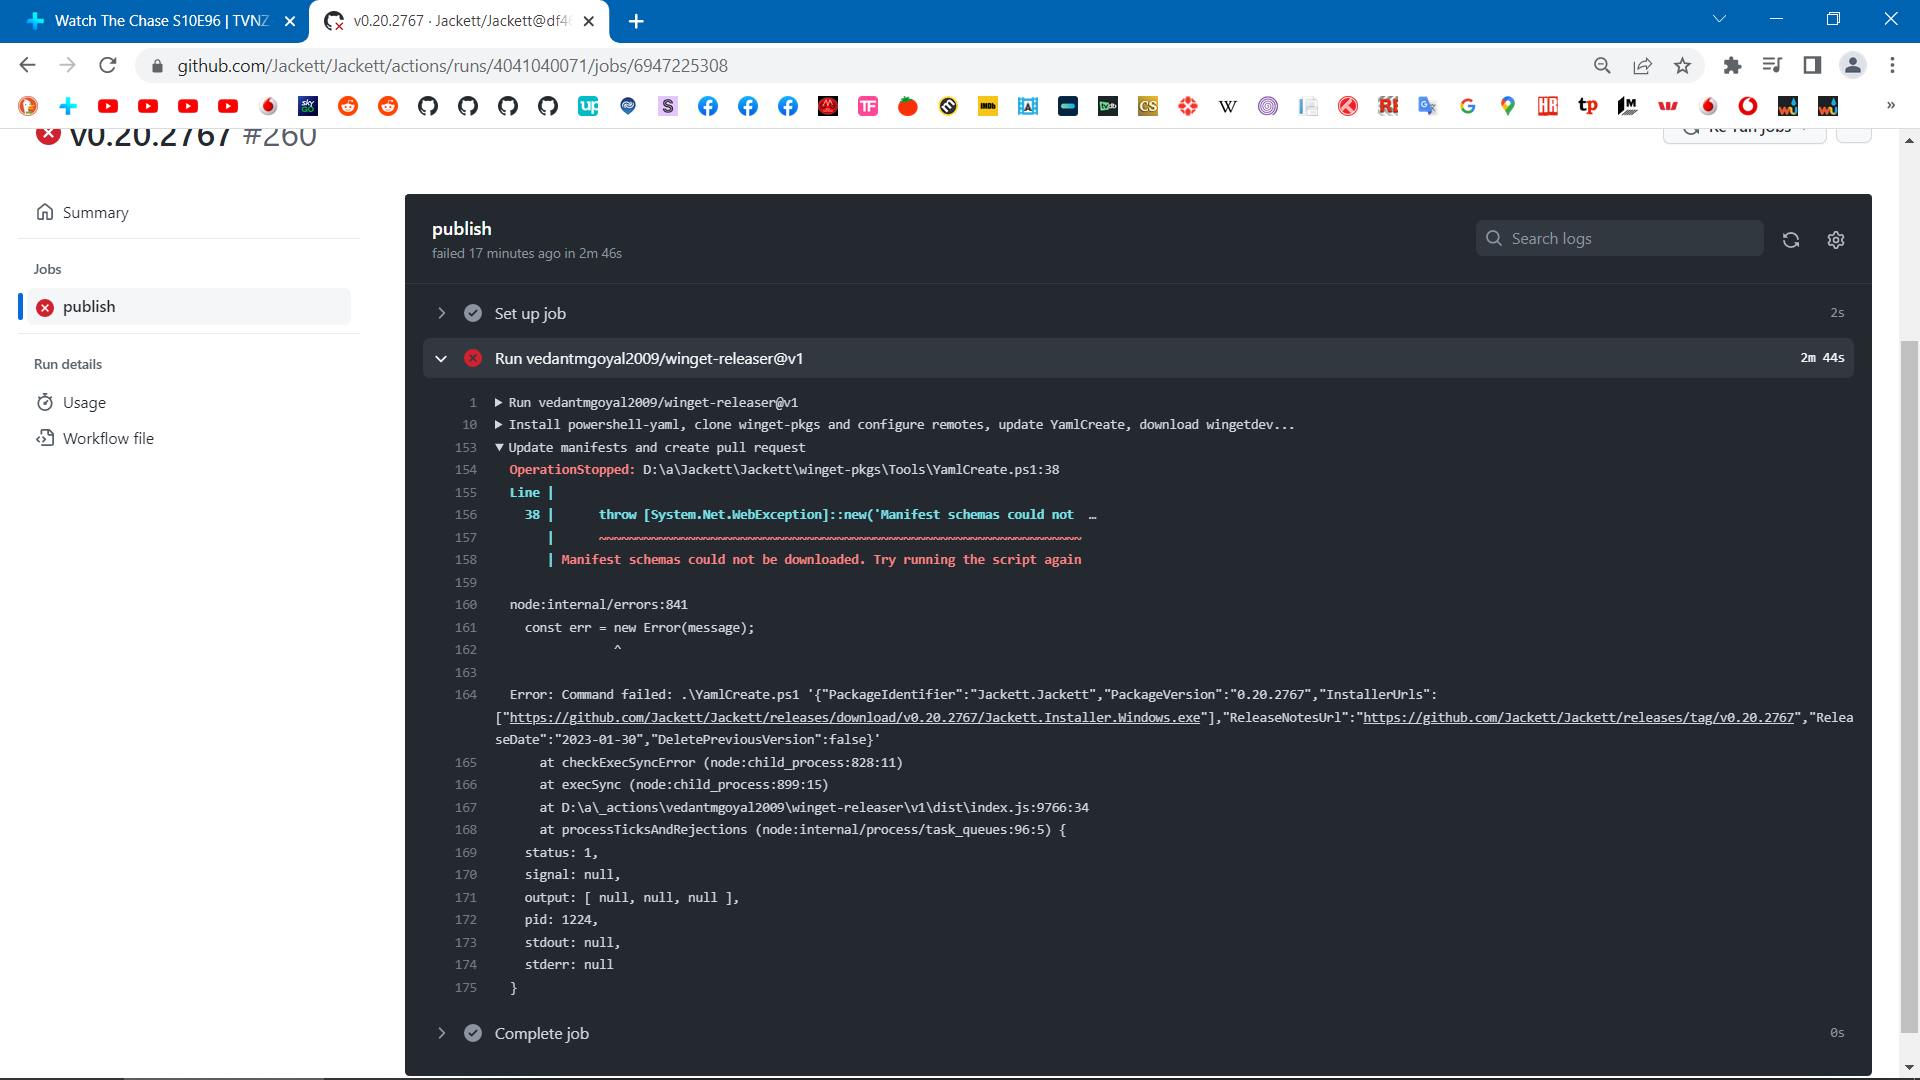Image resolution: width=1920 pixels, height=1080 pixels.
Task: Click inside the Search logs field
Action: pos(1620,238)
